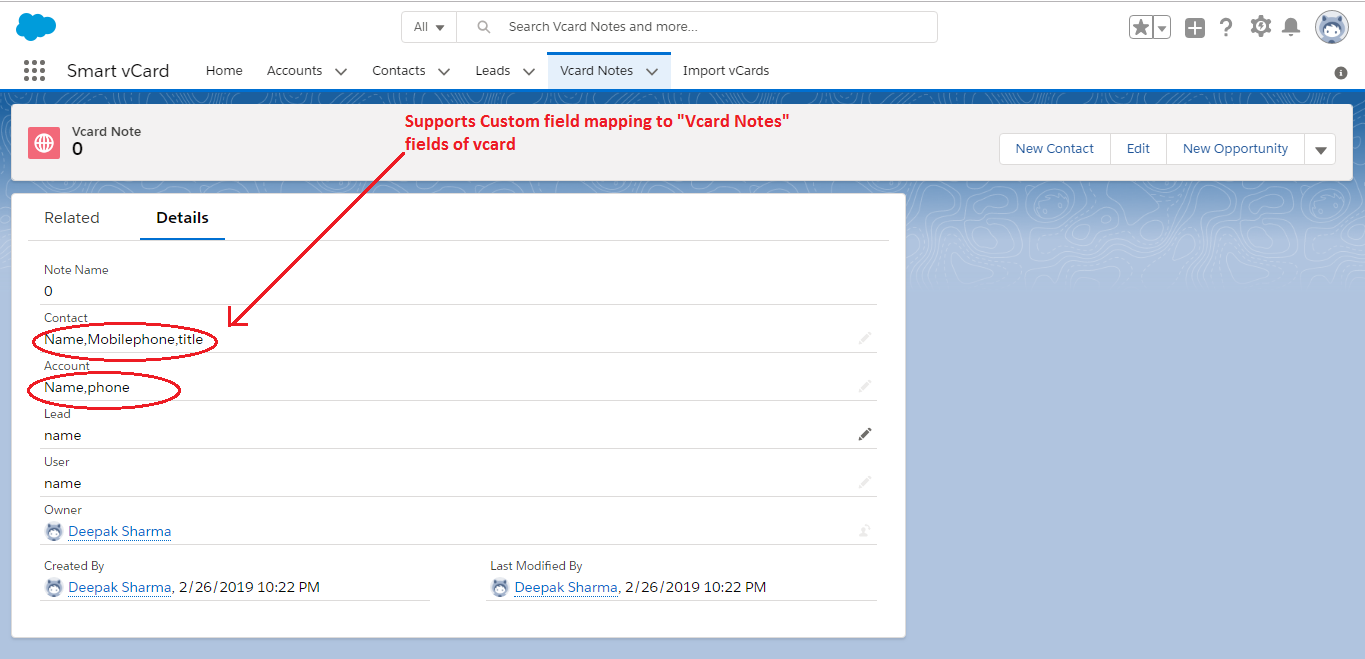Show notifications via the bell icon
The height and width of the screenshot is (659, 1365).
click(x=1291, y=28)
